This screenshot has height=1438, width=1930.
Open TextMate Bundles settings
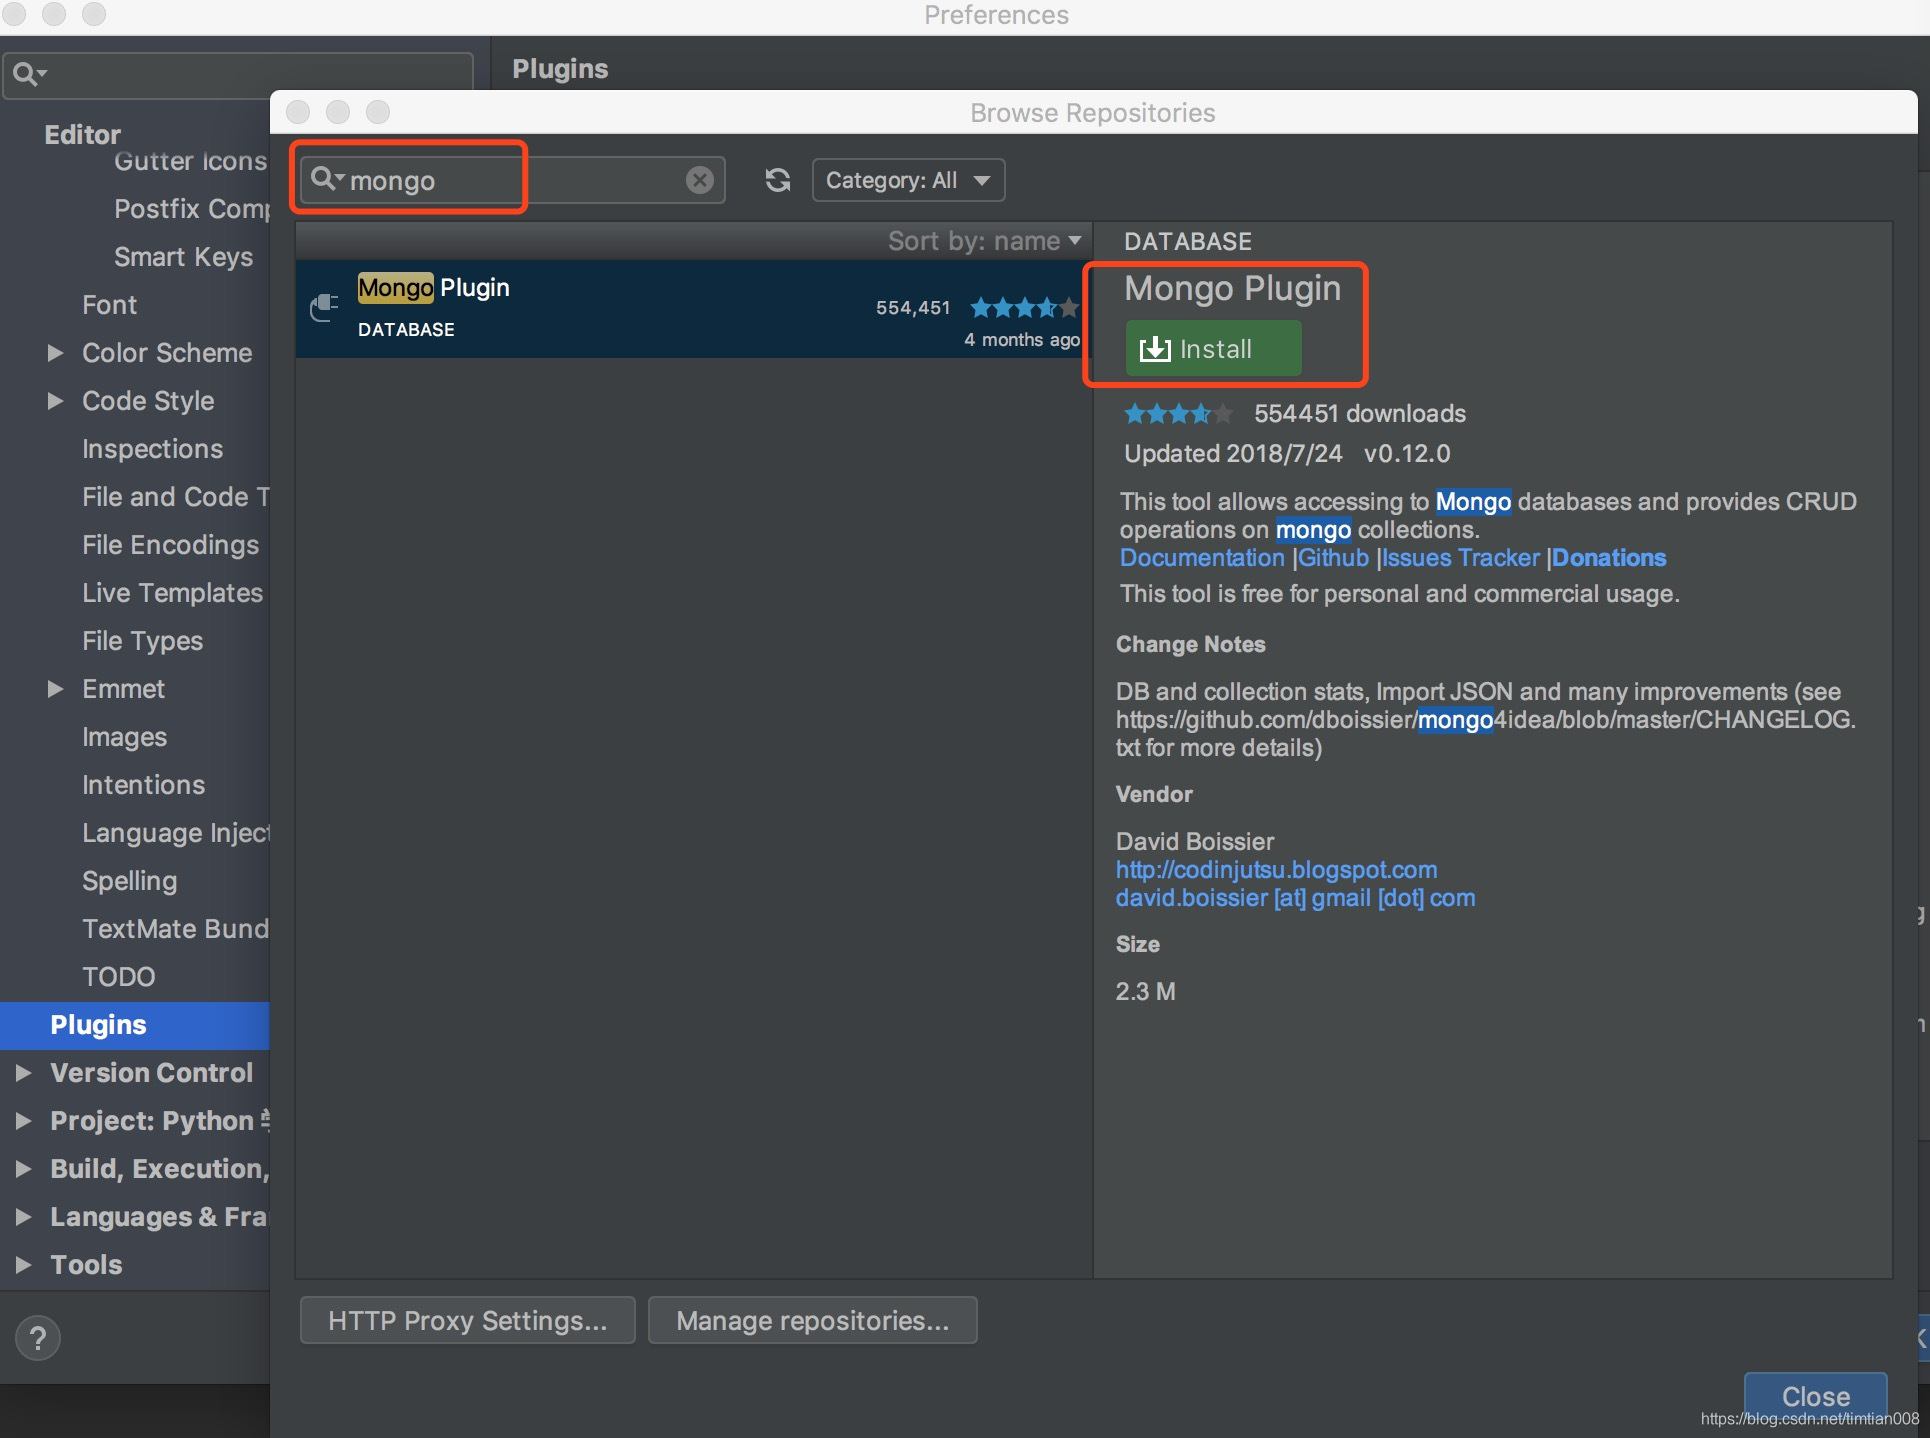coord(176,929)
